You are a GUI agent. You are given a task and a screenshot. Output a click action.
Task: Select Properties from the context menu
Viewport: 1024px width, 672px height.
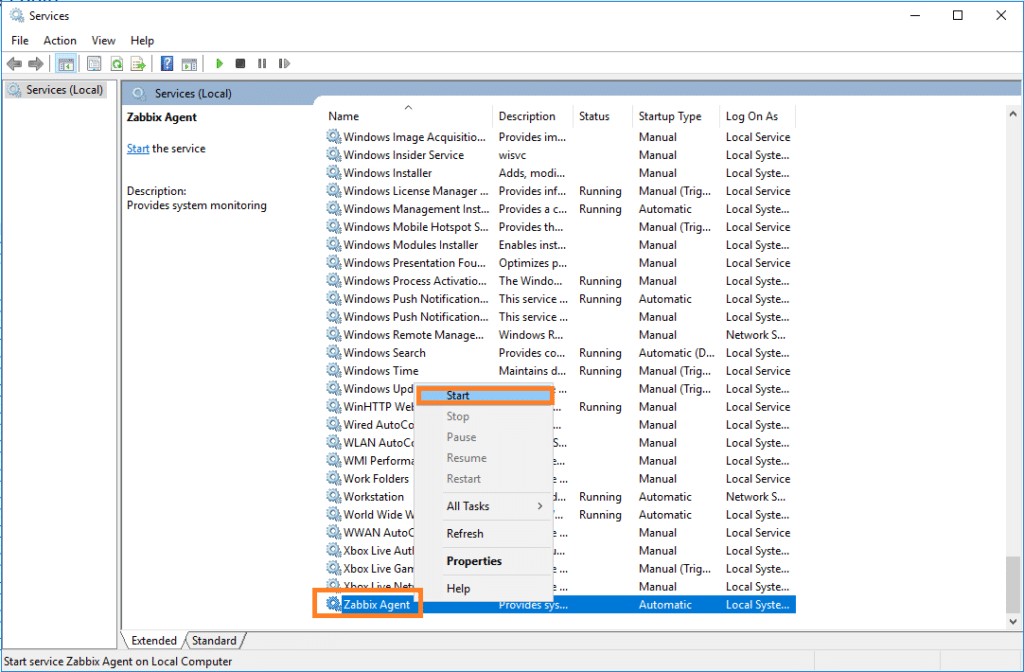coord(474,561)
